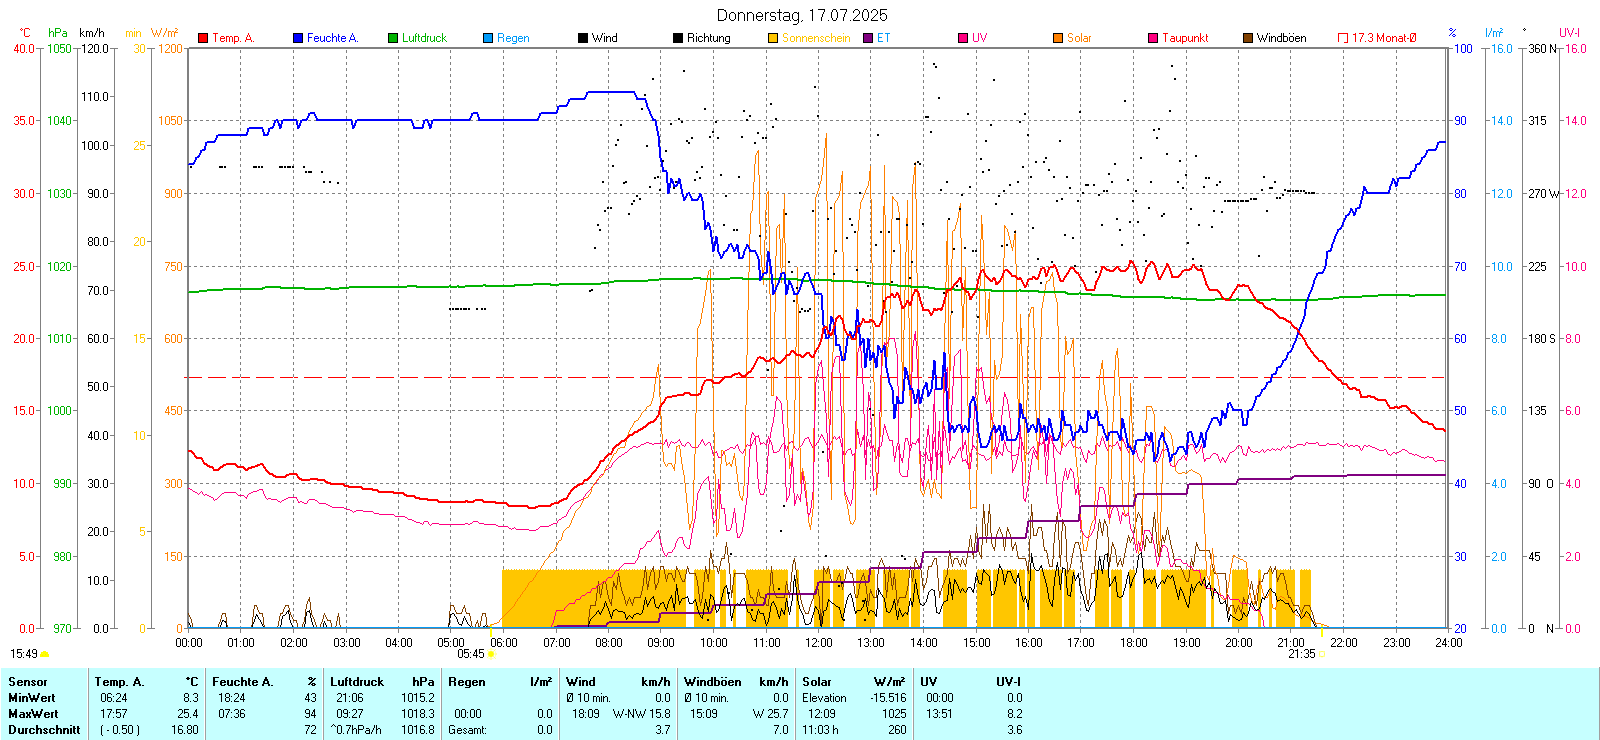
Task: Click the Taupunkt legend label
Action: (x=1185, y=38)
